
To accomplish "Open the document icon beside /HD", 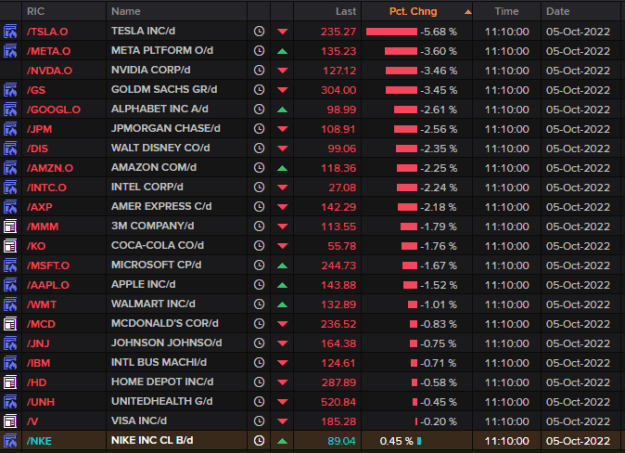I will click(x=10, y=382).
